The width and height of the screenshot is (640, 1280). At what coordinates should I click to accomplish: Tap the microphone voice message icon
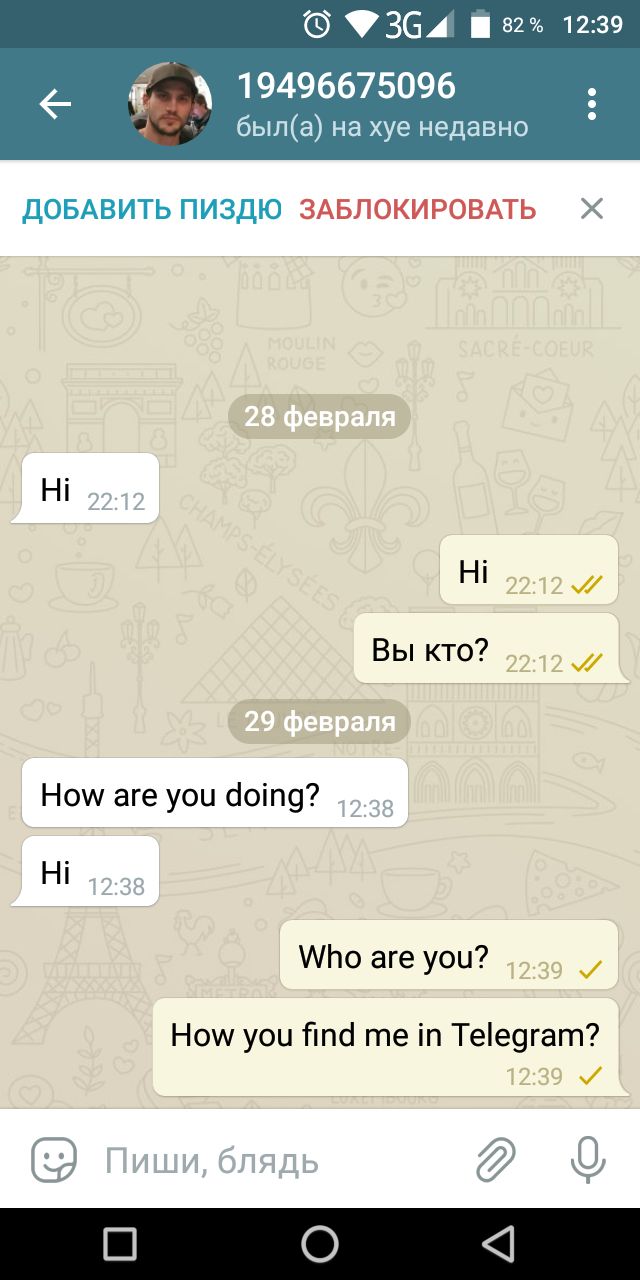(x=588, y=1161)
